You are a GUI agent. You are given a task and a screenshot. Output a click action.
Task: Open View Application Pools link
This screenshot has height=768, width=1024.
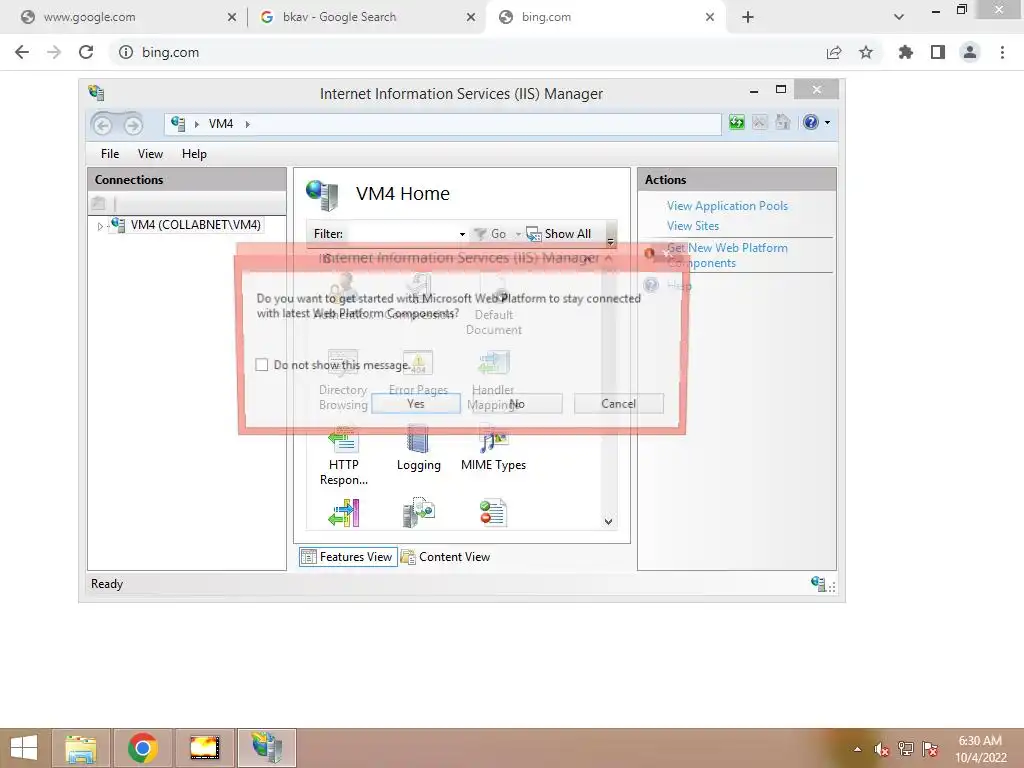click(x=727, y=206)
